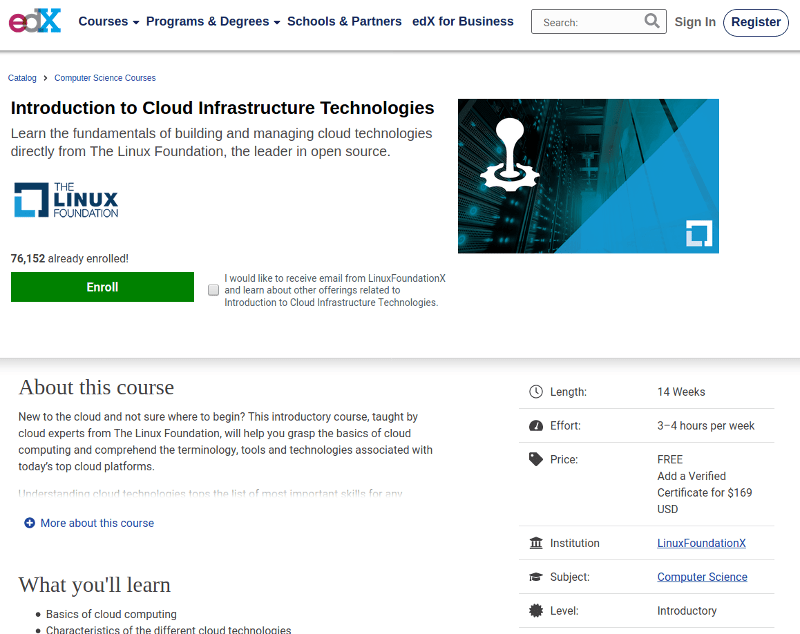Click the Level badge icon
This screenshot has width=800, height=634.
(x=536, y=611)
